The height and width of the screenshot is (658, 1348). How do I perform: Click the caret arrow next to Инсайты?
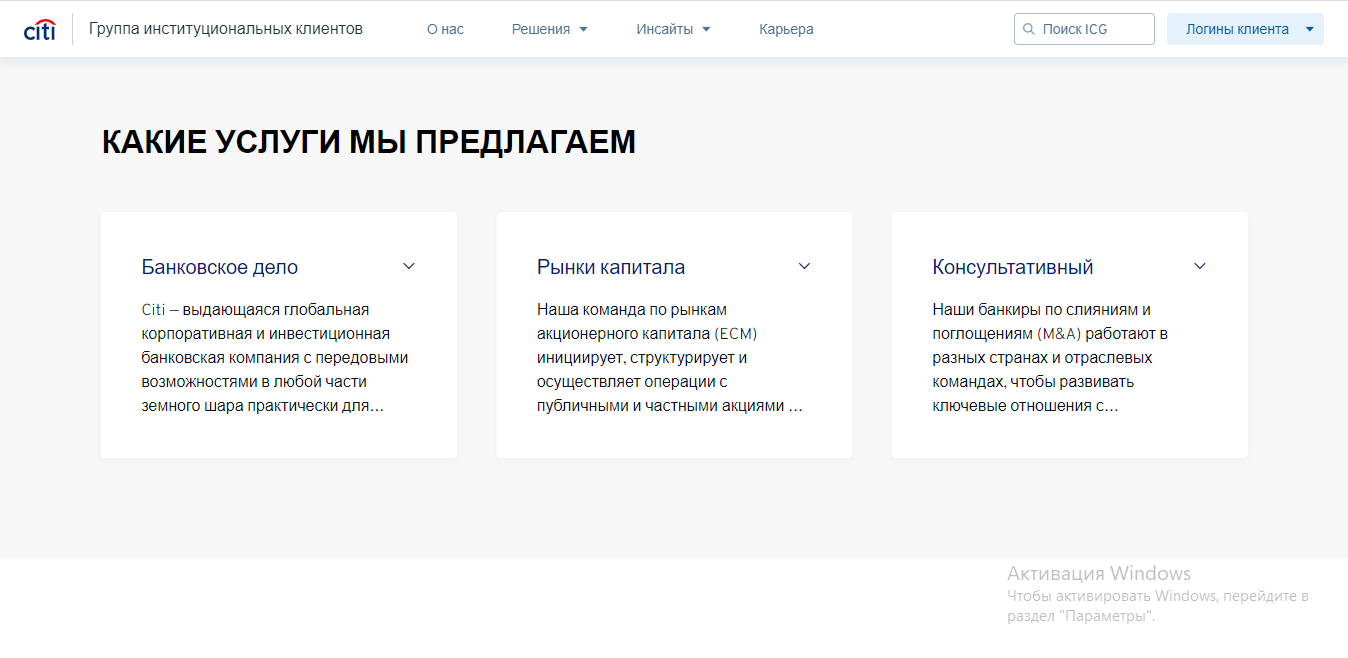706,30
